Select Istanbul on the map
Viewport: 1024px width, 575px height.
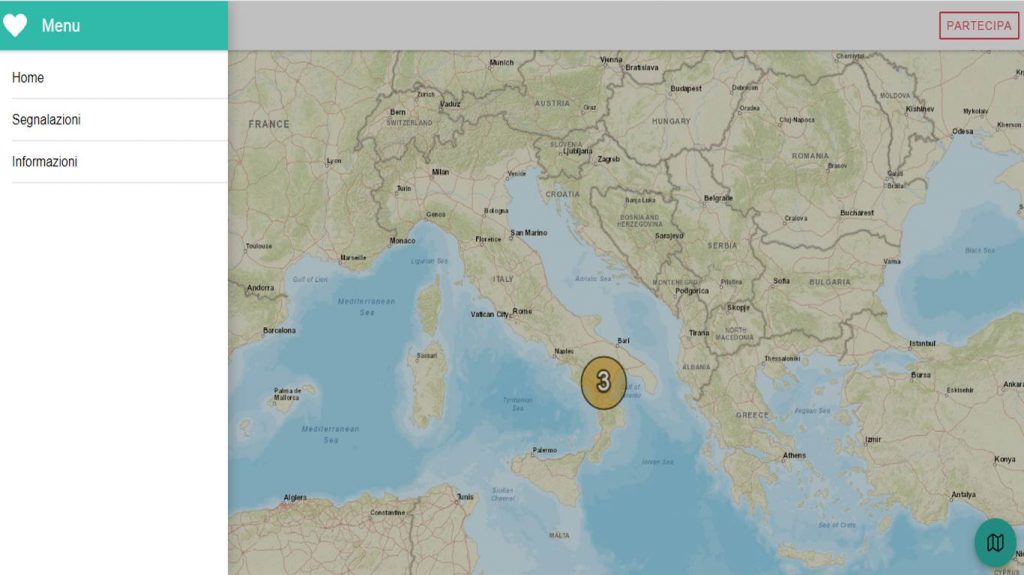(x=921, y=343)
